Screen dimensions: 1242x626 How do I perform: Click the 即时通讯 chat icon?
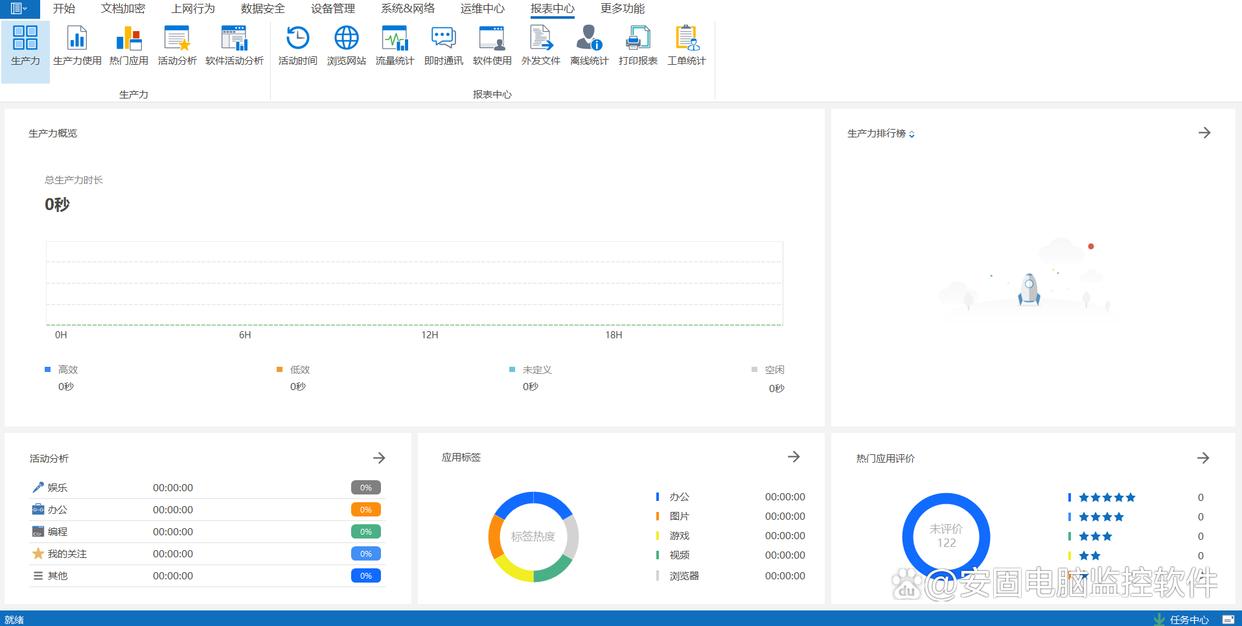tap(443, 46)
